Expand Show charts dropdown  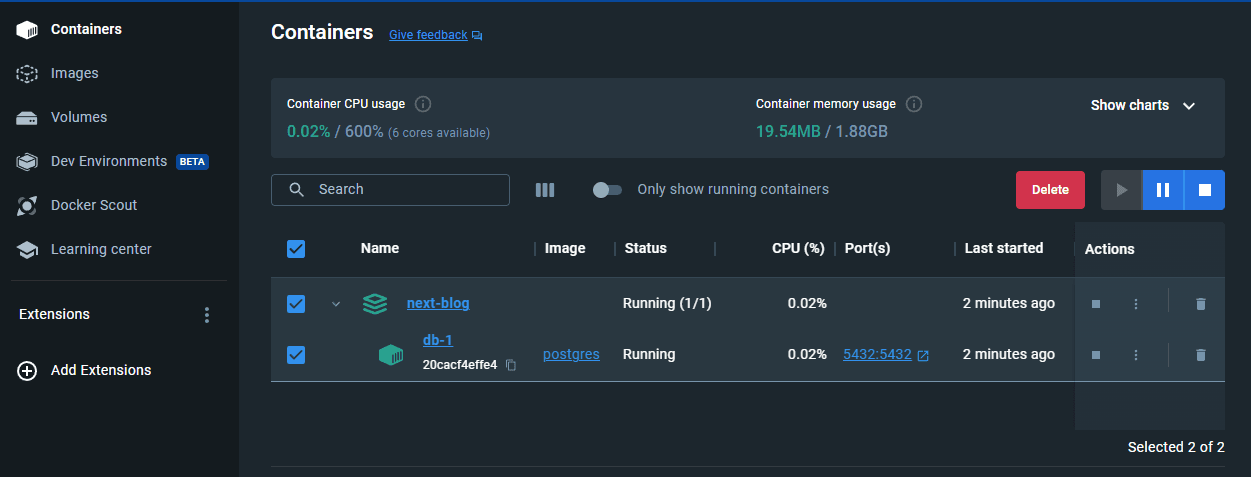[x=1143, y=105]
